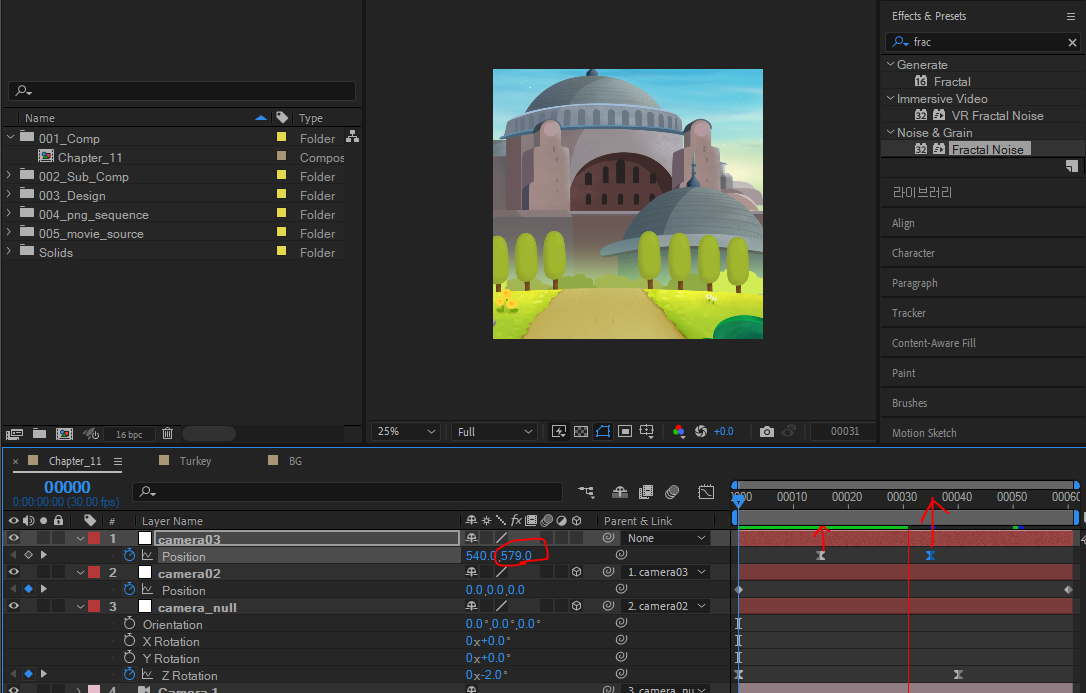The width and height of the screenshot is (1086, 693).
Task: Toggle mask and shape path visibility
Action: 603,431
